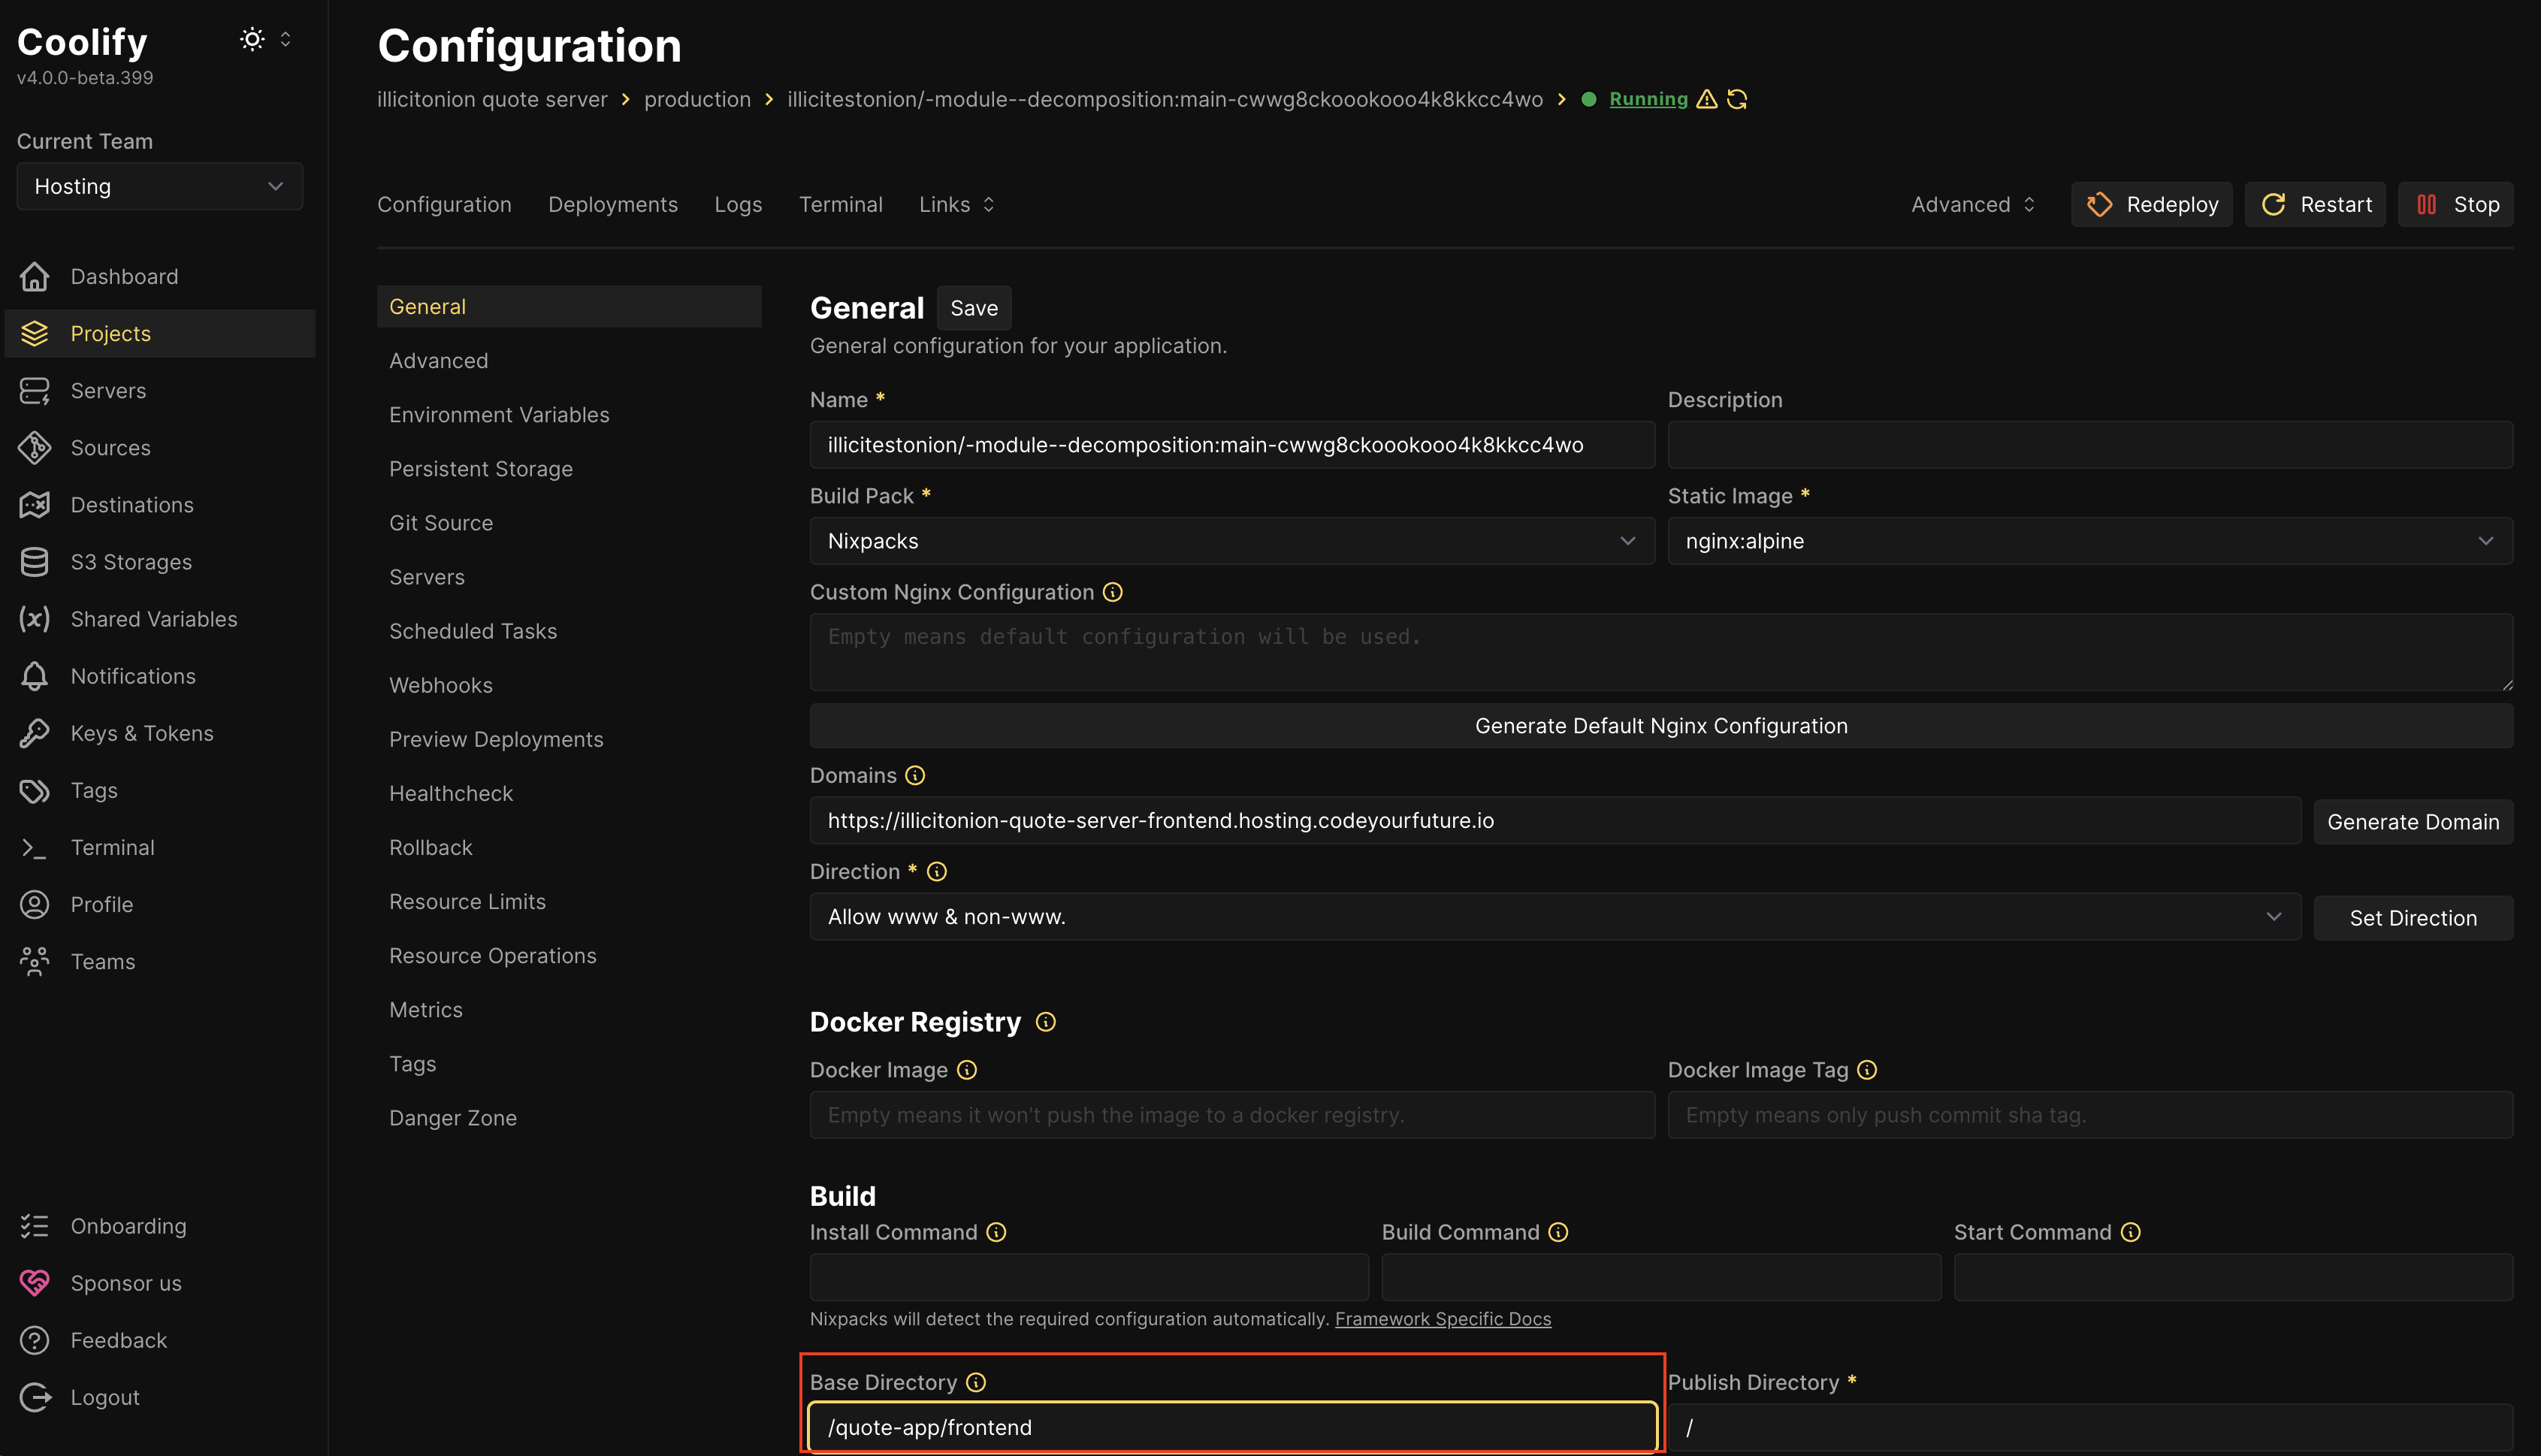The image size is (2541, 1456).
Task: Click the Sponsor us heart icon
Action: coord(35,1282)
